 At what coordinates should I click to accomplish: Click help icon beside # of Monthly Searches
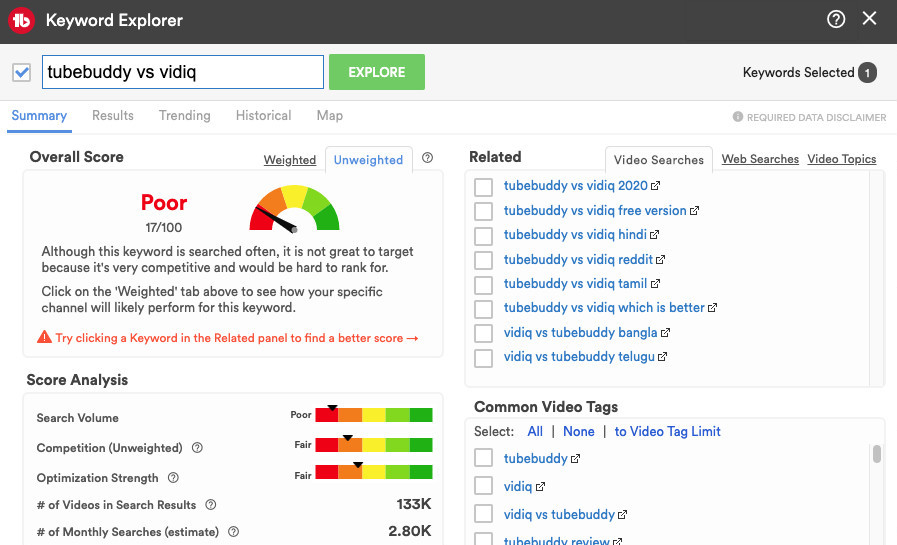click(x=233, y=531)
